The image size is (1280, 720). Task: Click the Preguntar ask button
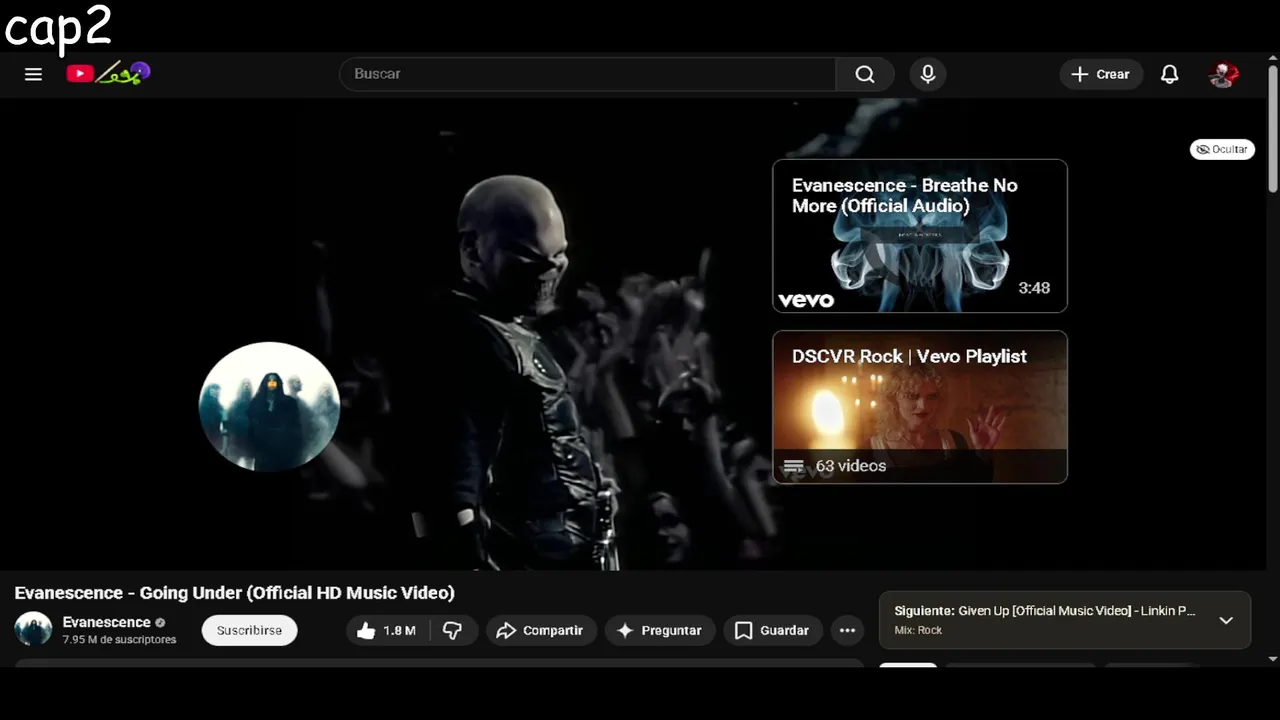click(x=660, y=630)
